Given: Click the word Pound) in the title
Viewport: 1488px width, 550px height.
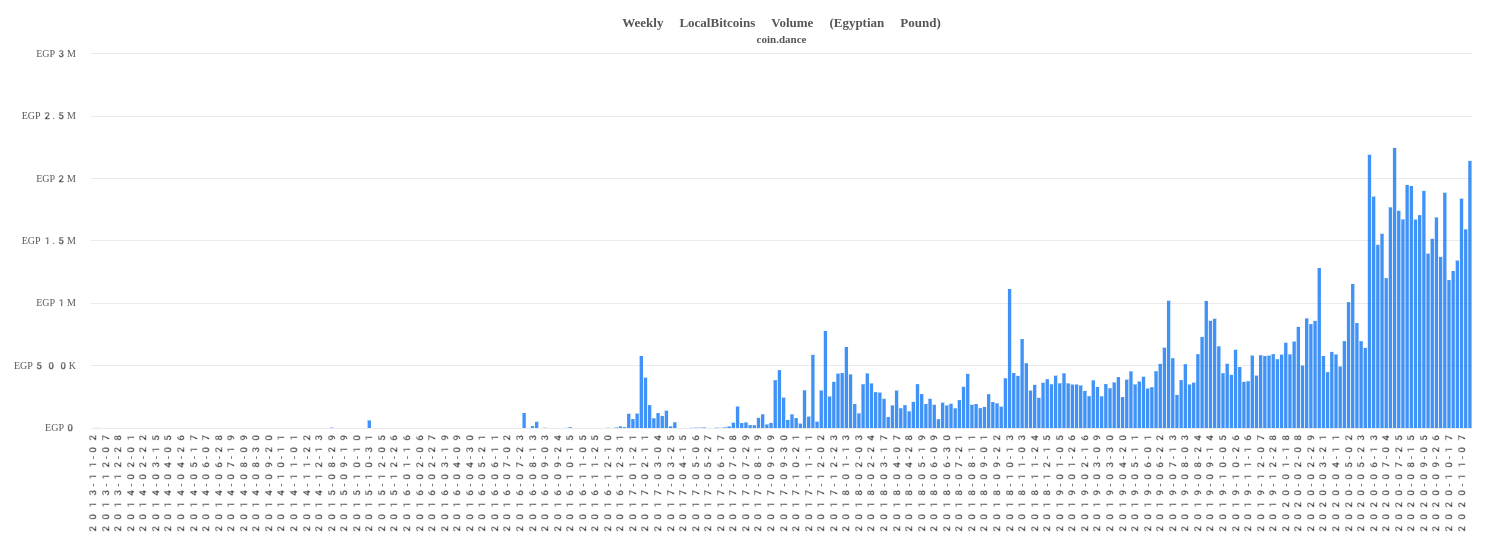Looking at the screenshot, I should [919, 23].
